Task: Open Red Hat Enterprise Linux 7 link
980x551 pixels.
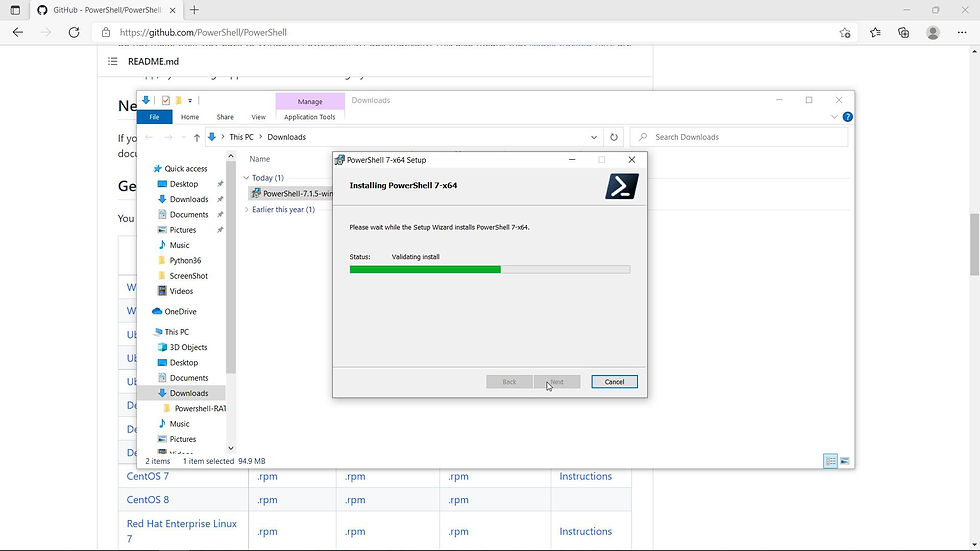Action: pos(181,531)
